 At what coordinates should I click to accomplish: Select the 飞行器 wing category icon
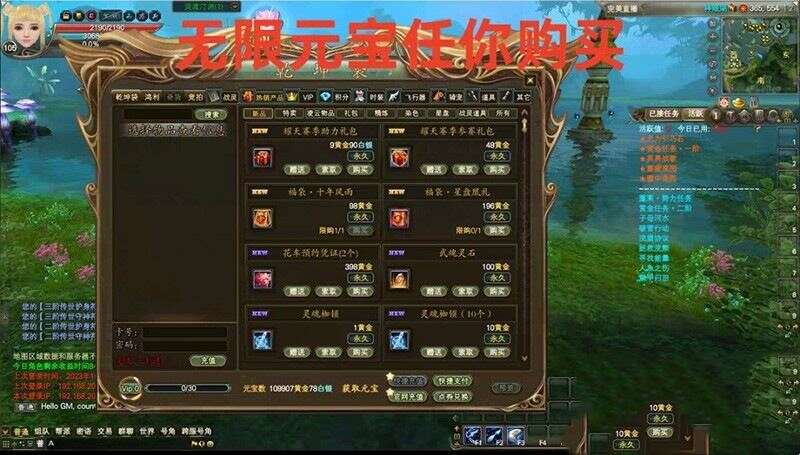pyautogui.click(x=394, y=96)
